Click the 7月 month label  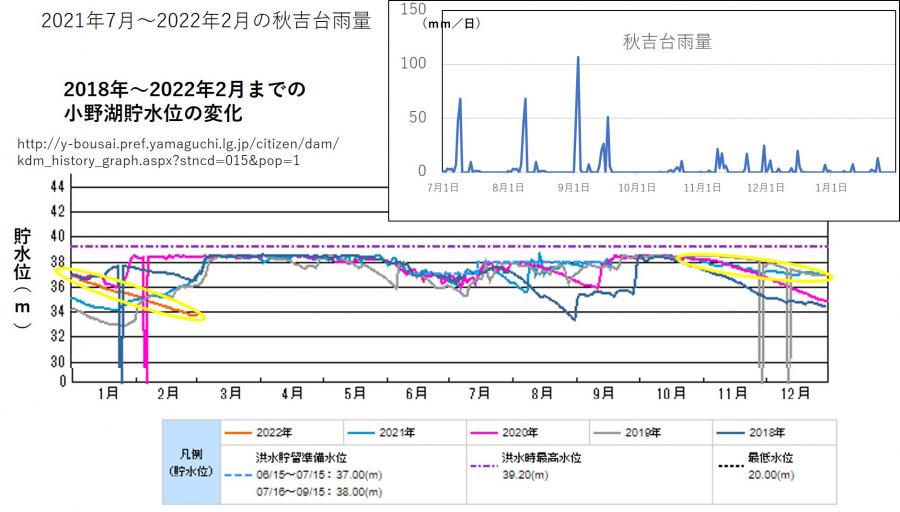pyautogui.click(x=479, y=393)
